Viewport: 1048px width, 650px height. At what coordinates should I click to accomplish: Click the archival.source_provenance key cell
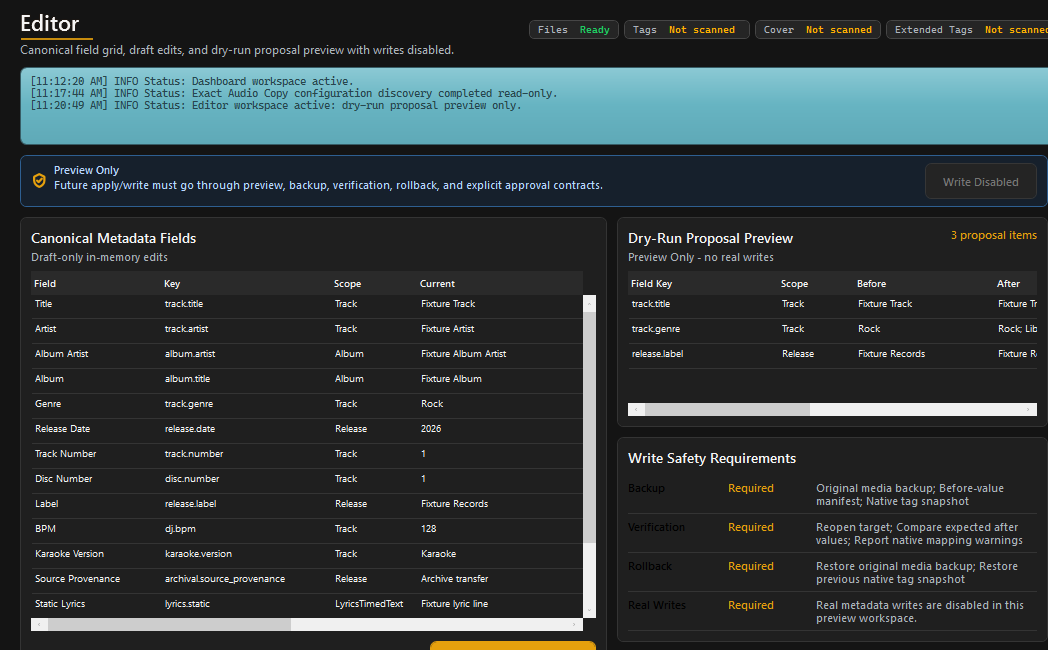(x=225, y=579)
